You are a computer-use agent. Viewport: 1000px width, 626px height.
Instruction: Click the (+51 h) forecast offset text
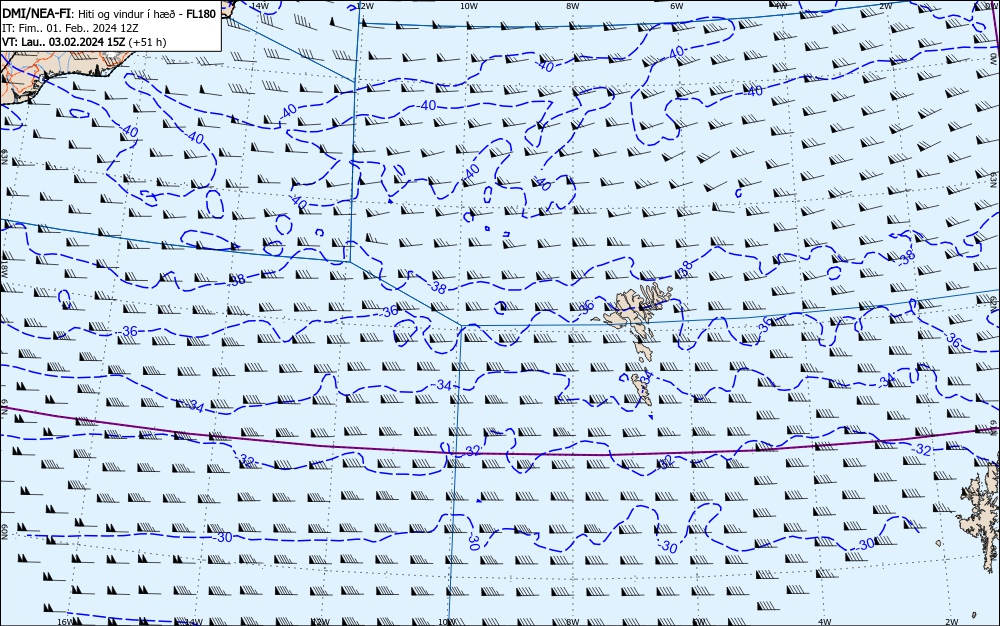pyautogui.click(x=147, y=42)
